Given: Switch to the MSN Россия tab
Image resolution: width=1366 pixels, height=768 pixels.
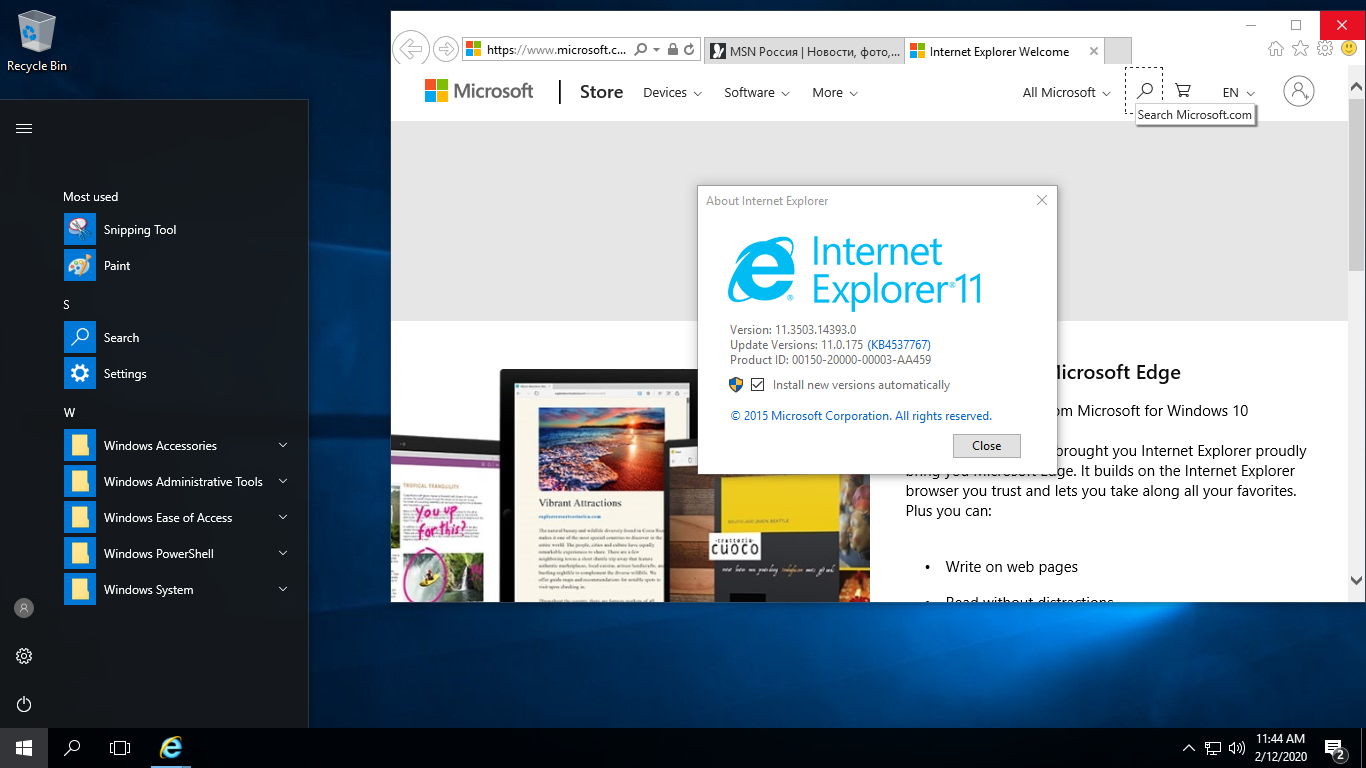Looking at the screenshot, I should pyautogui.click(x=804, y=51).
